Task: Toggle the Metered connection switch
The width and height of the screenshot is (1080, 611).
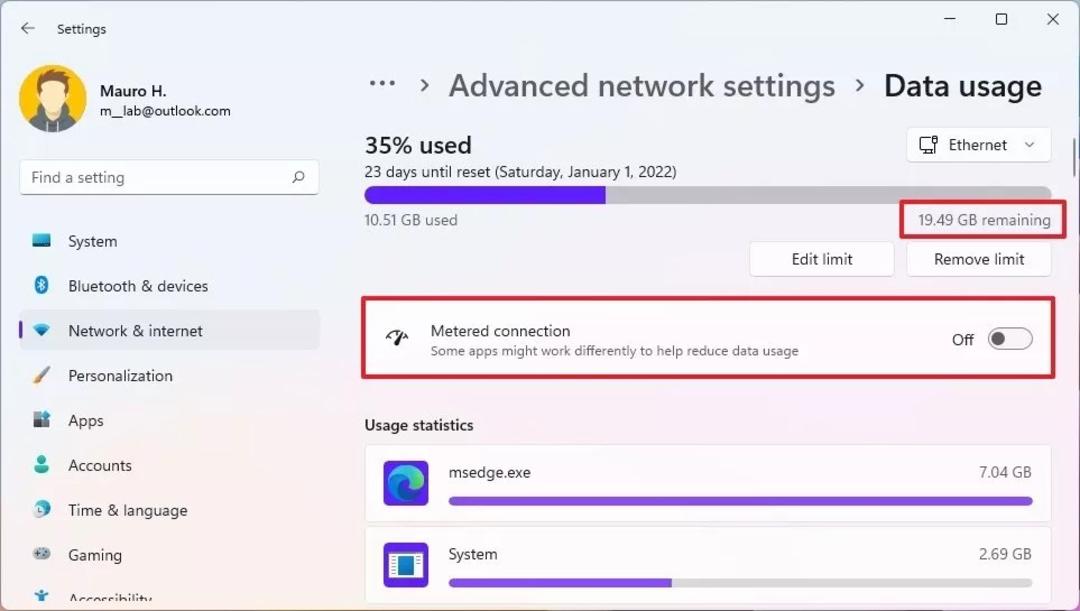Action: click(1010, 339)
